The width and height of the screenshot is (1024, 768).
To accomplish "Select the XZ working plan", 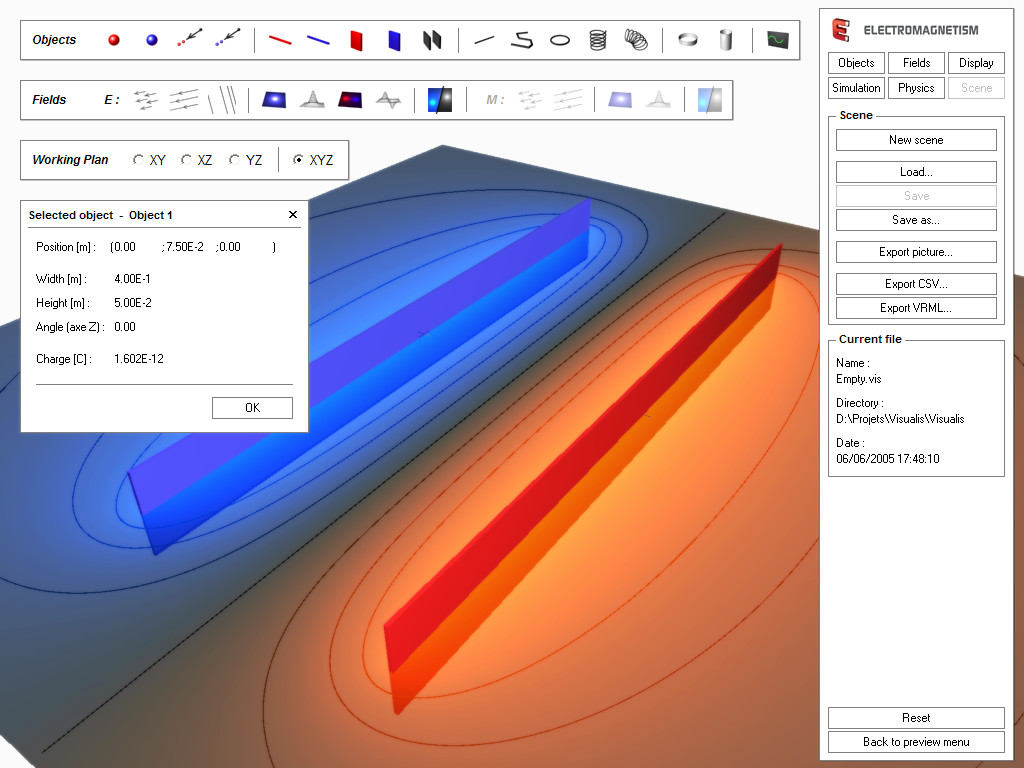I will pos(186,159).
